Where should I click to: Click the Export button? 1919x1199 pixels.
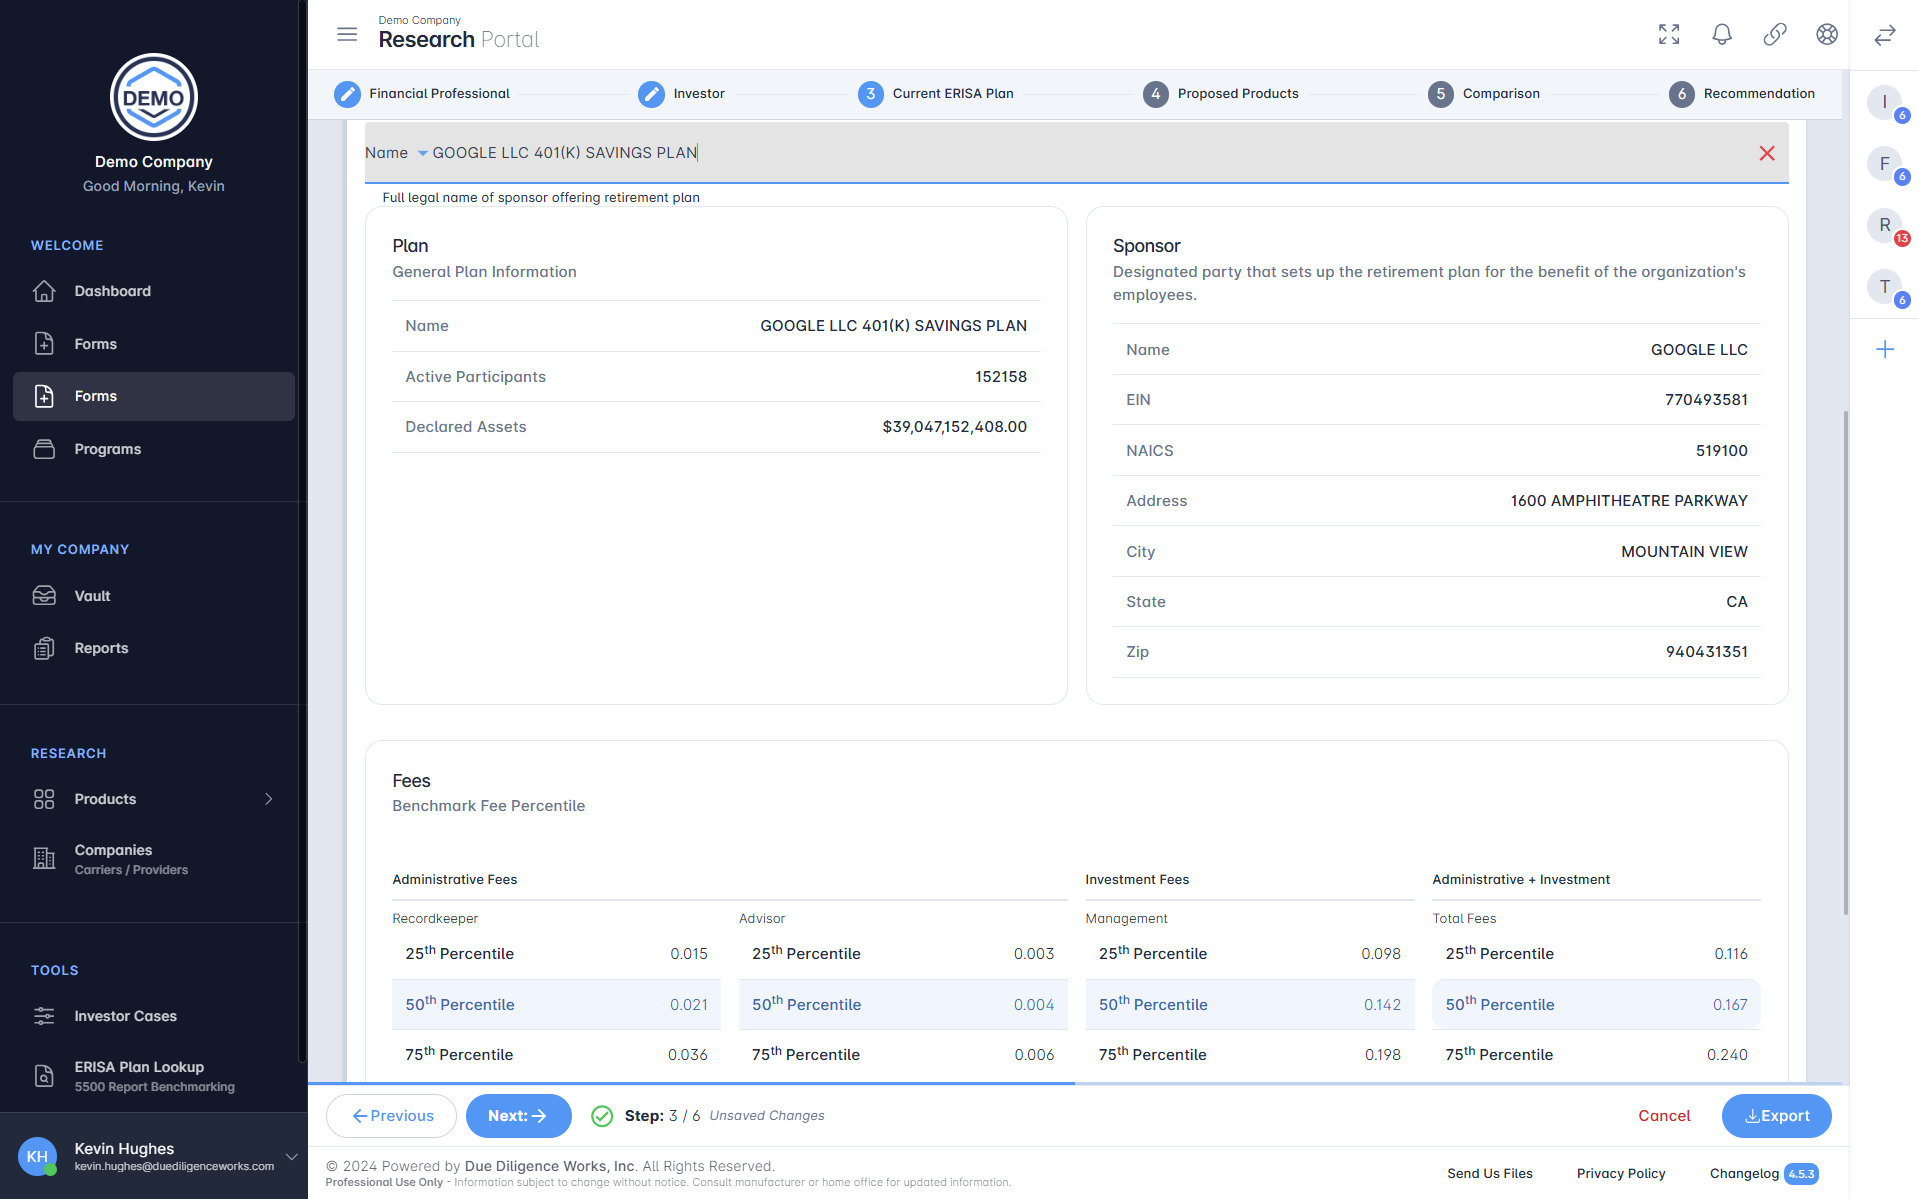tap(1777, 1116)
